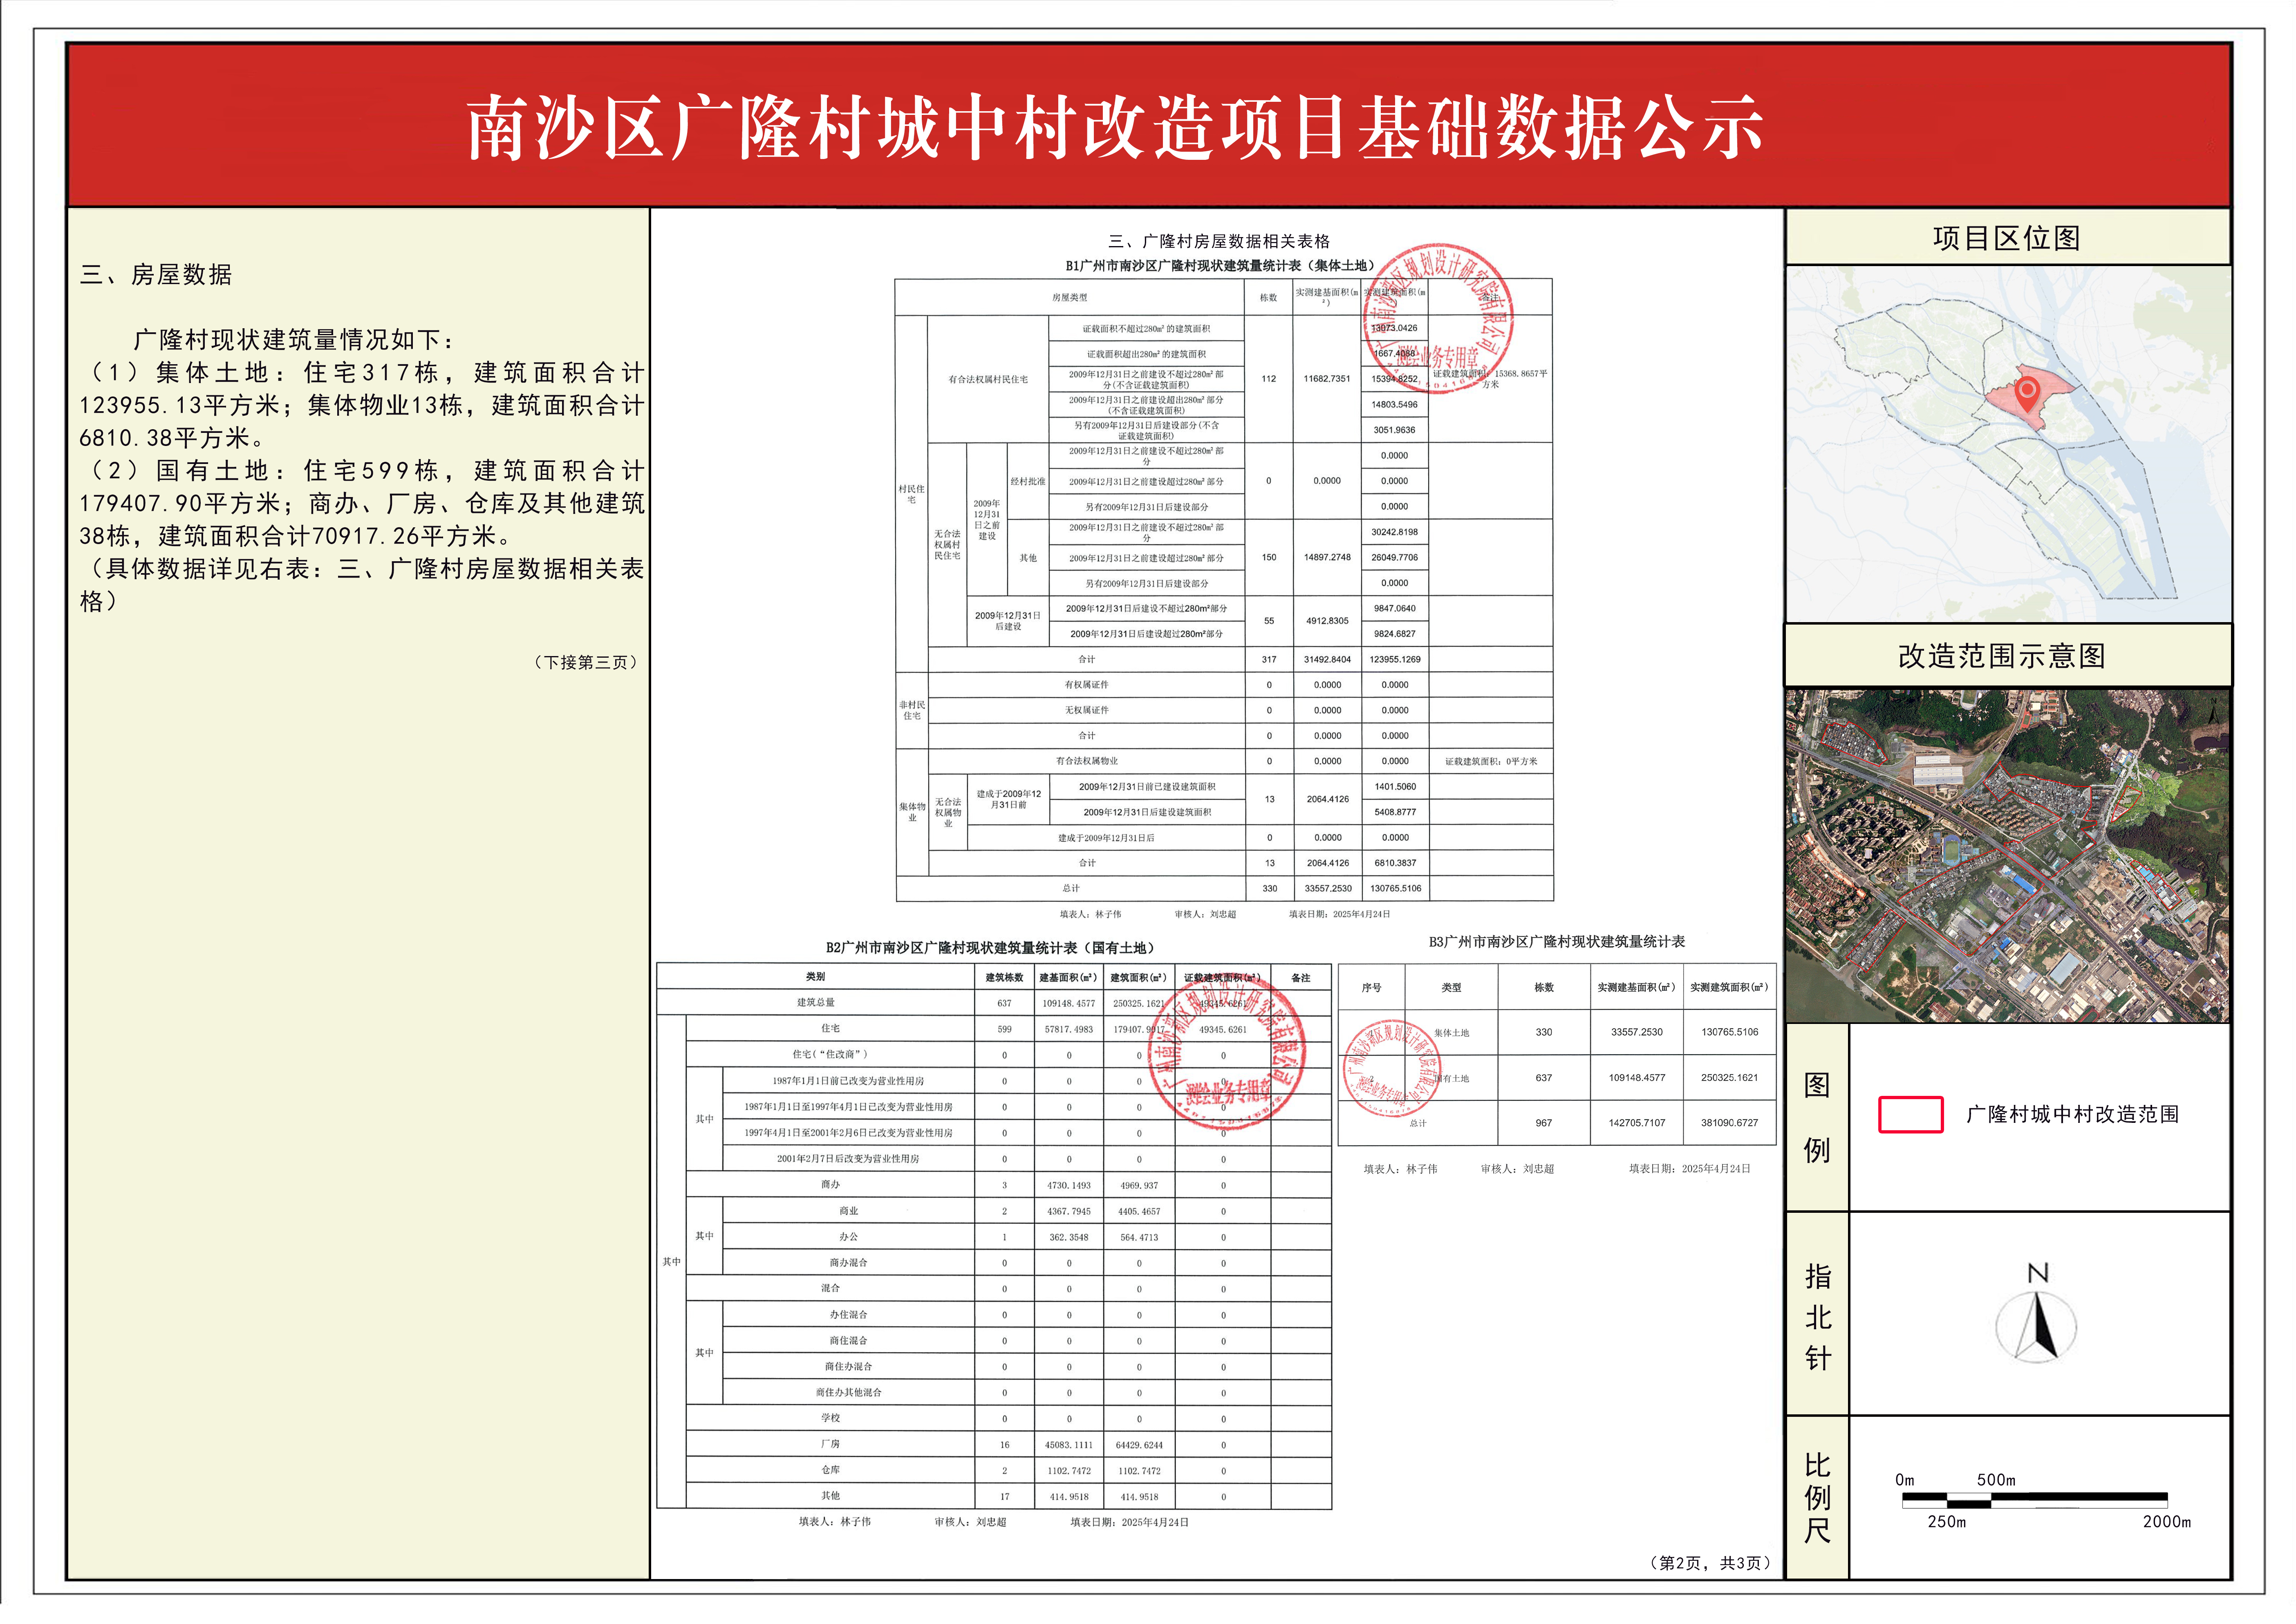Click cell 45083.1111 in the B2 table
This screenshot has height=1624, width=2296.
click(x=1069, y=1445)
